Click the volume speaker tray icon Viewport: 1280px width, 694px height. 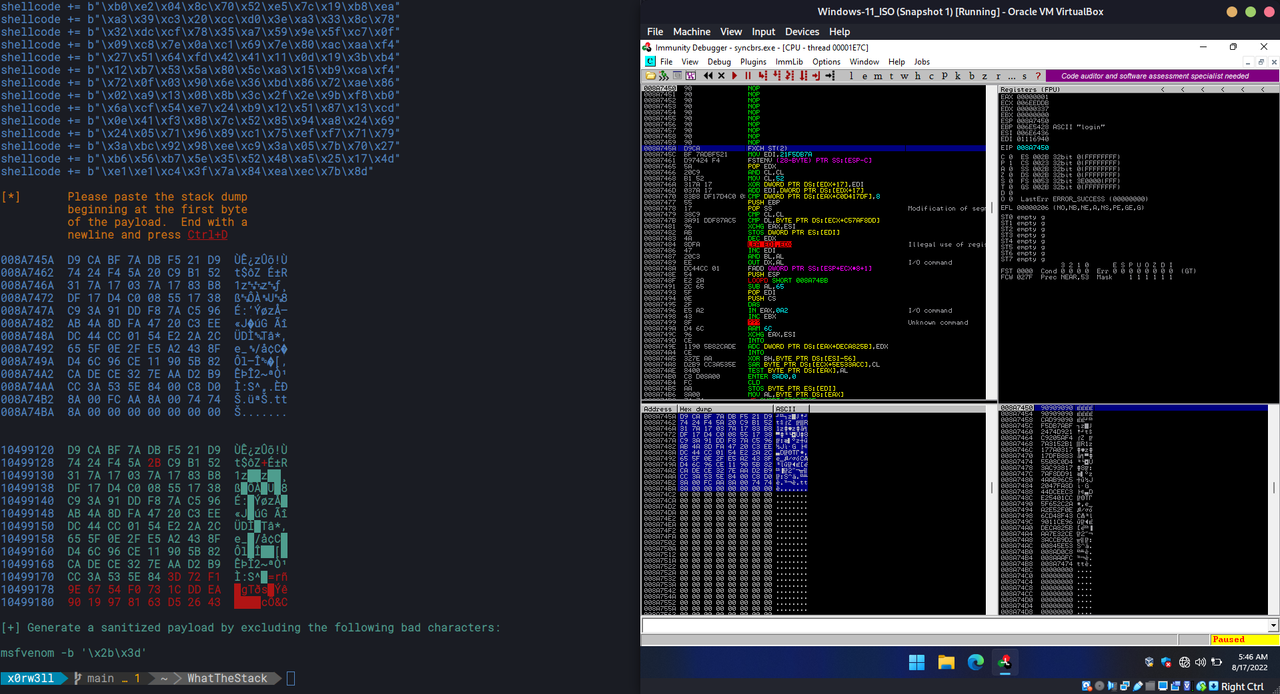tap(1200, 662)
